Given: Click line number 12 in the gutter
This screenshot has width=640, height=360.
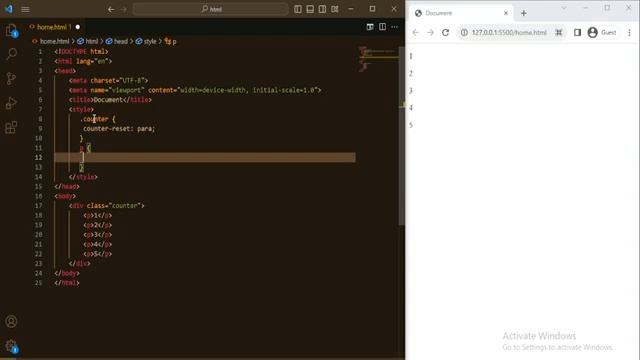Looking at the screenshot, I should point(39,158).
